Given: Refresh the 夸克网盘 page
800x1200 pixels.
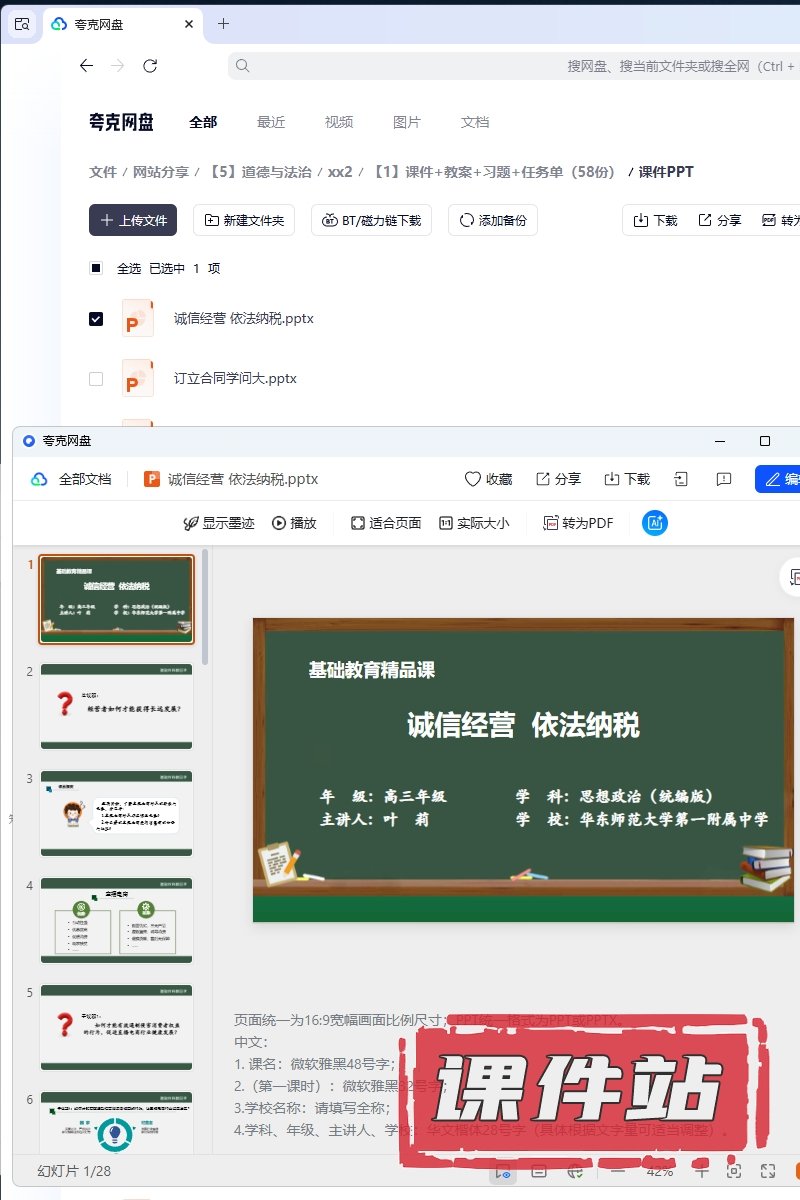Looking at the screenshot, I should (150, 66).
